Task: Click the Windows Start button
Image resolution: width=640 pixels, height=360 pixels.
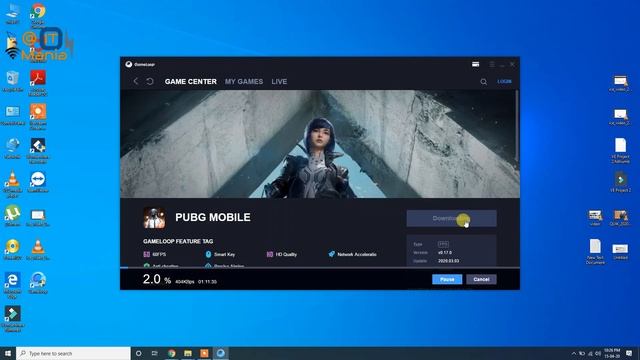Action: [8, 353]
